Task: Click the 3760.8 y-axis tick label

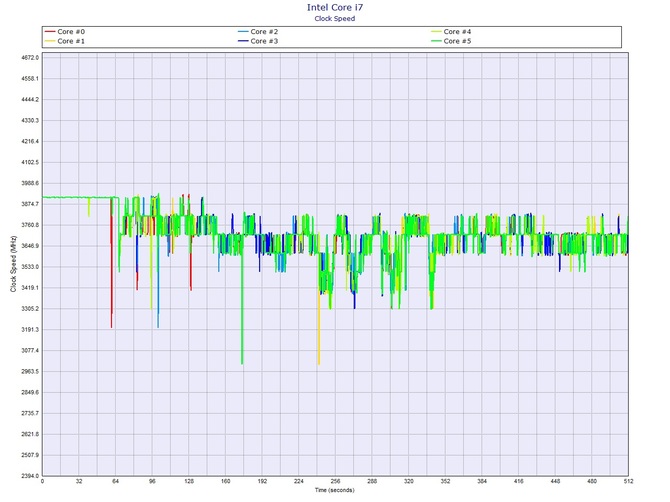Action: click(x=30, y=225)
